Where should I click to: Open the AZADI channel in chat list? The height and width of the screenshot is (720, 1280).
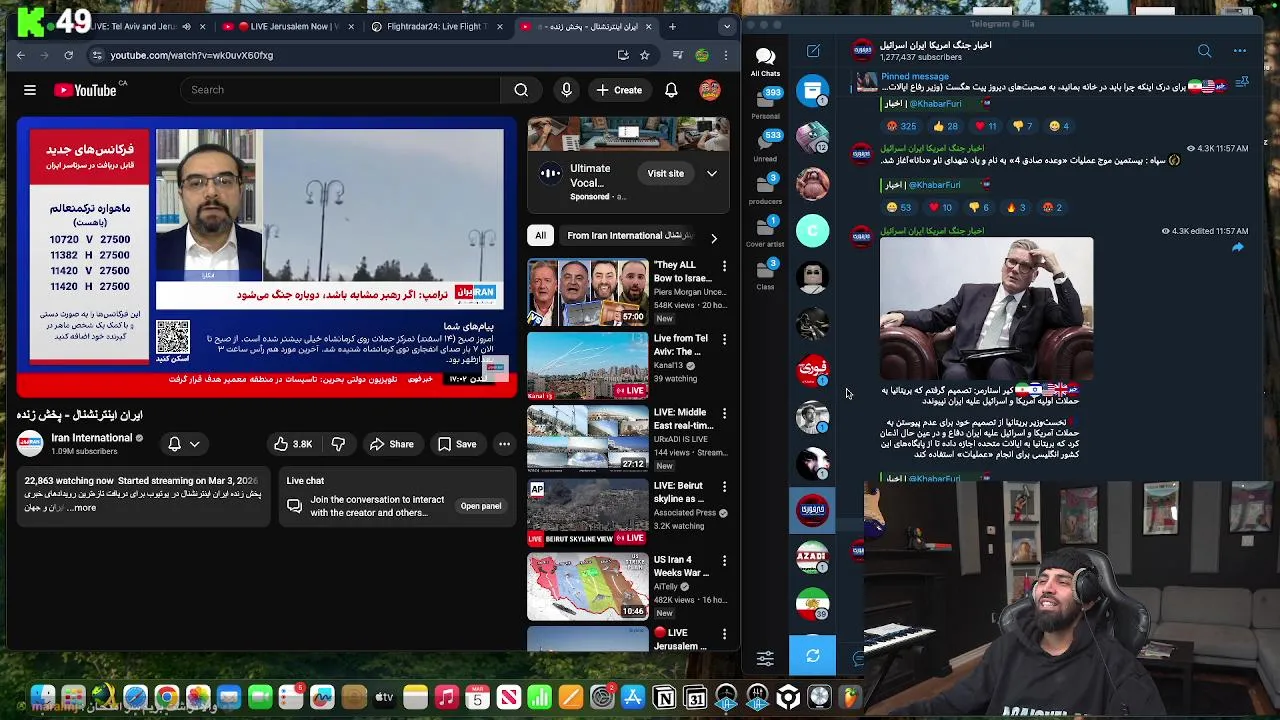click(812, 557)
